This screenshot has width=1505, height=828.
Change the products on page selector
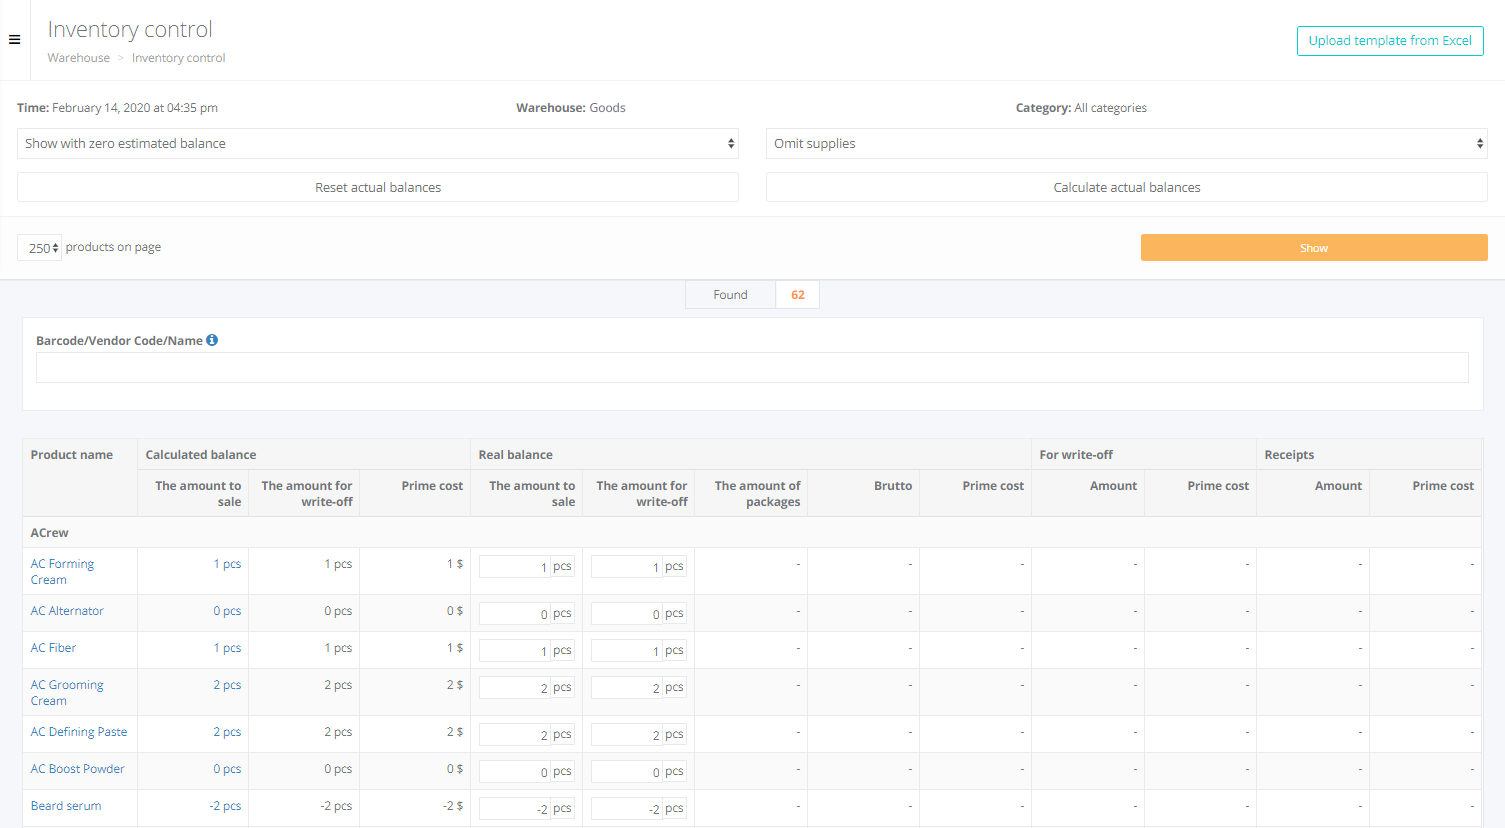pos(40,248)
